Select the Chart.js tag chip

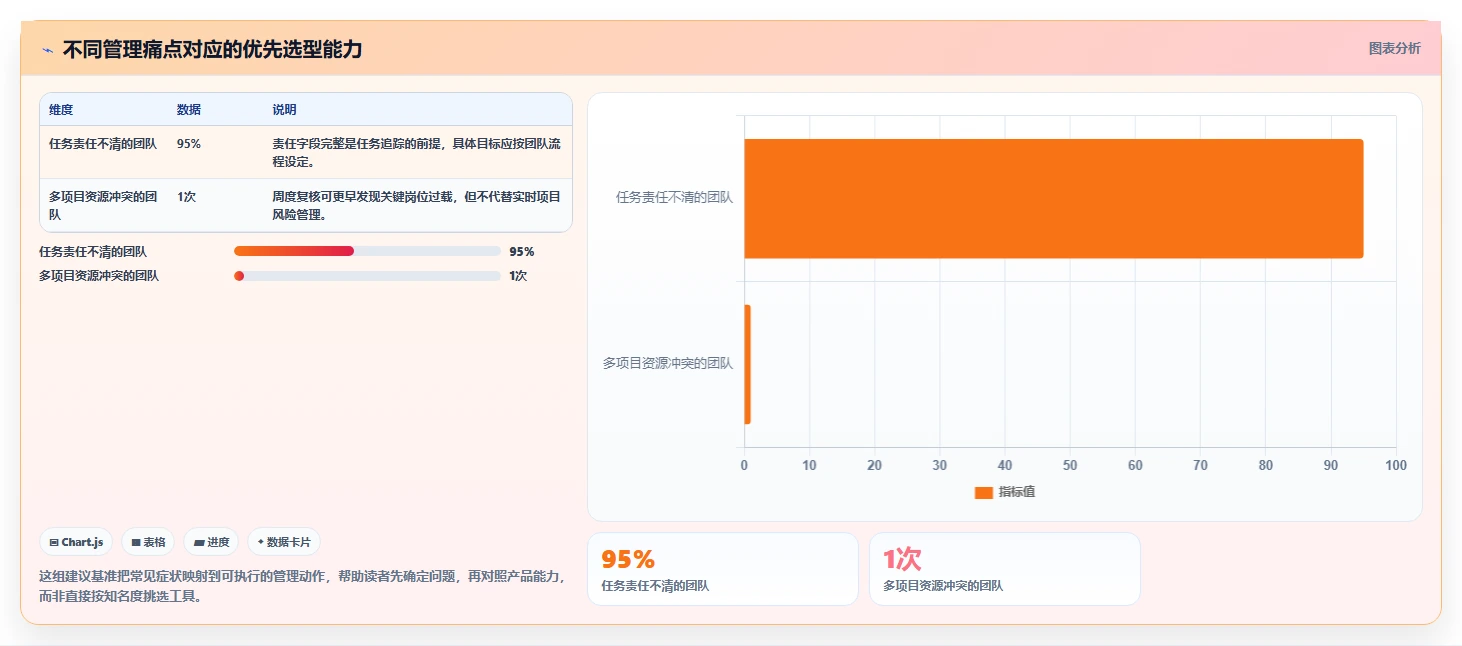tap(76, 542)
